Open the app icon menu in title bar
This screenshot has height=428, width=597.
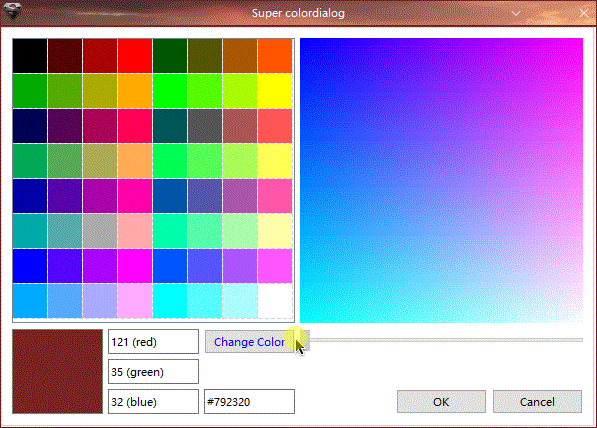tap(13, 11)
